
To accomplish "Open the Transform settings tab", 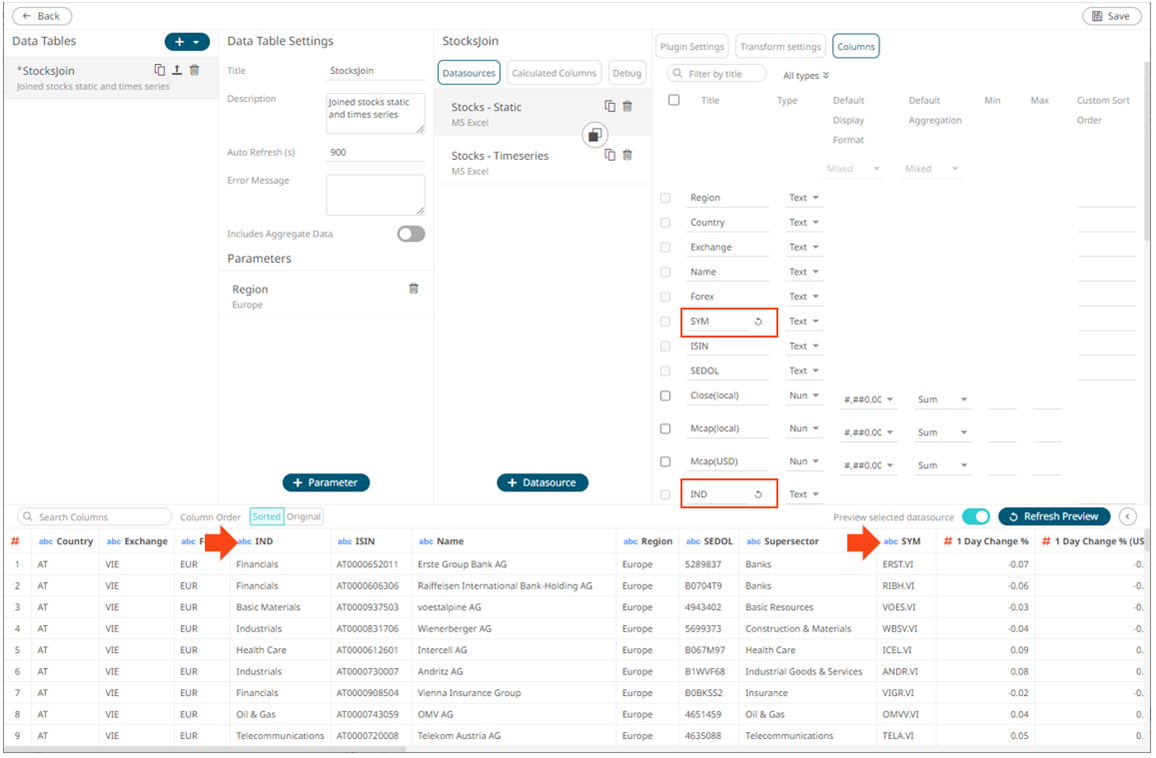I will (x=781, y=46).
